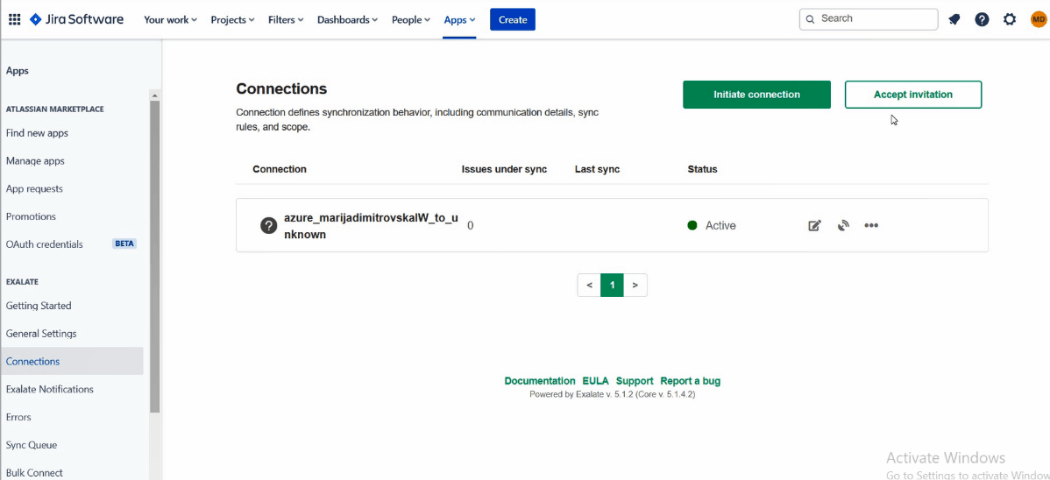Expand the Dashboards dropdown
1050x480 pixels.
tap(348, 20)
